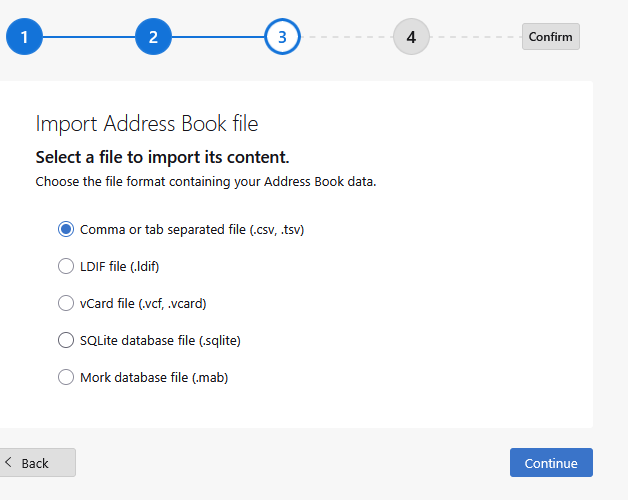Select the vCard file radio button
The image size is (628, 500).
click(x=66, y=303)
